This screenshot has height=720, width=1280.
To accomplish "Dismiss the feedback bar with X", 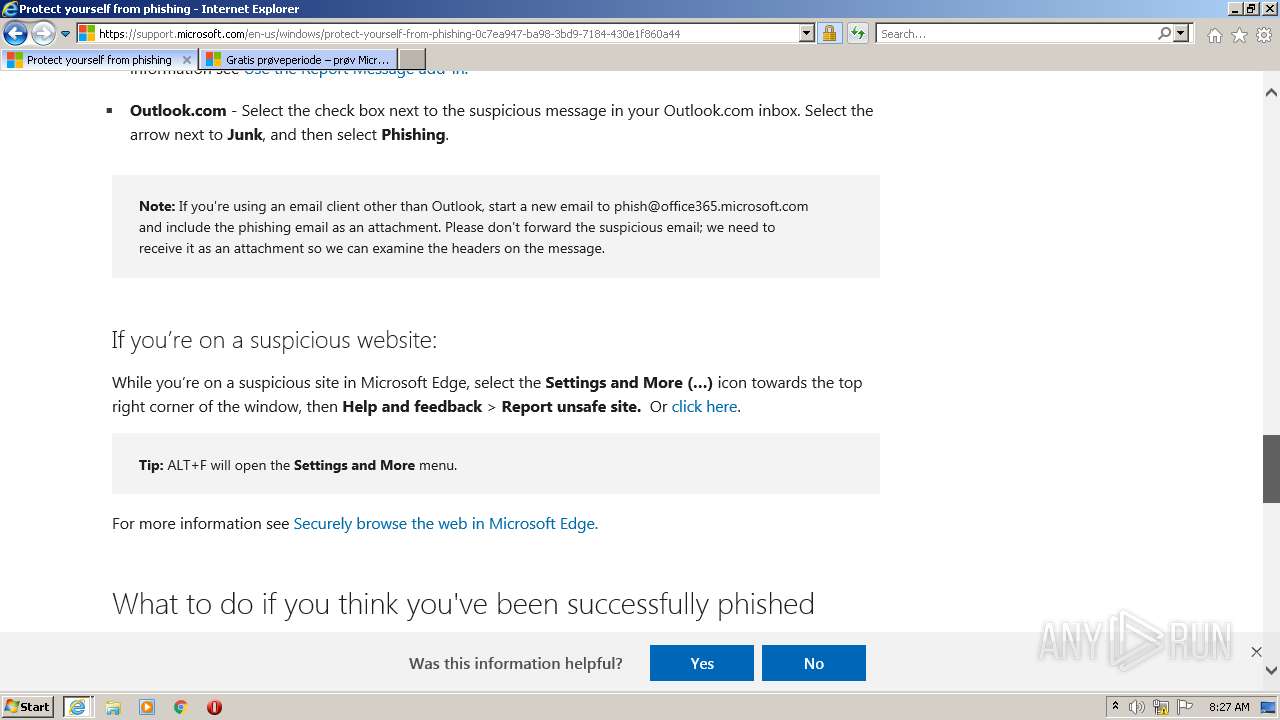I will (1256, 652).
